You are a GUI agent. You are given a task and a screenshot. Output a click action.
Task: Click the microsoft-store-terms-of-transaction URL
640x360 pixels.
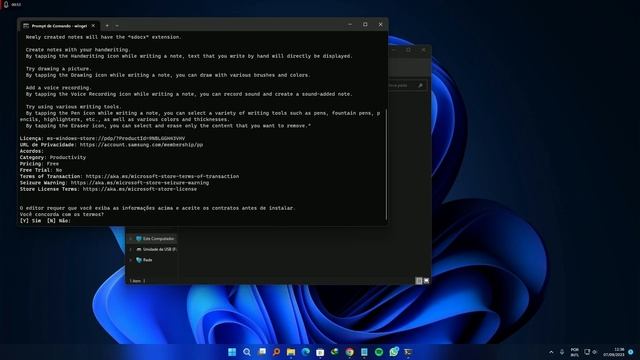pos(162,176)
